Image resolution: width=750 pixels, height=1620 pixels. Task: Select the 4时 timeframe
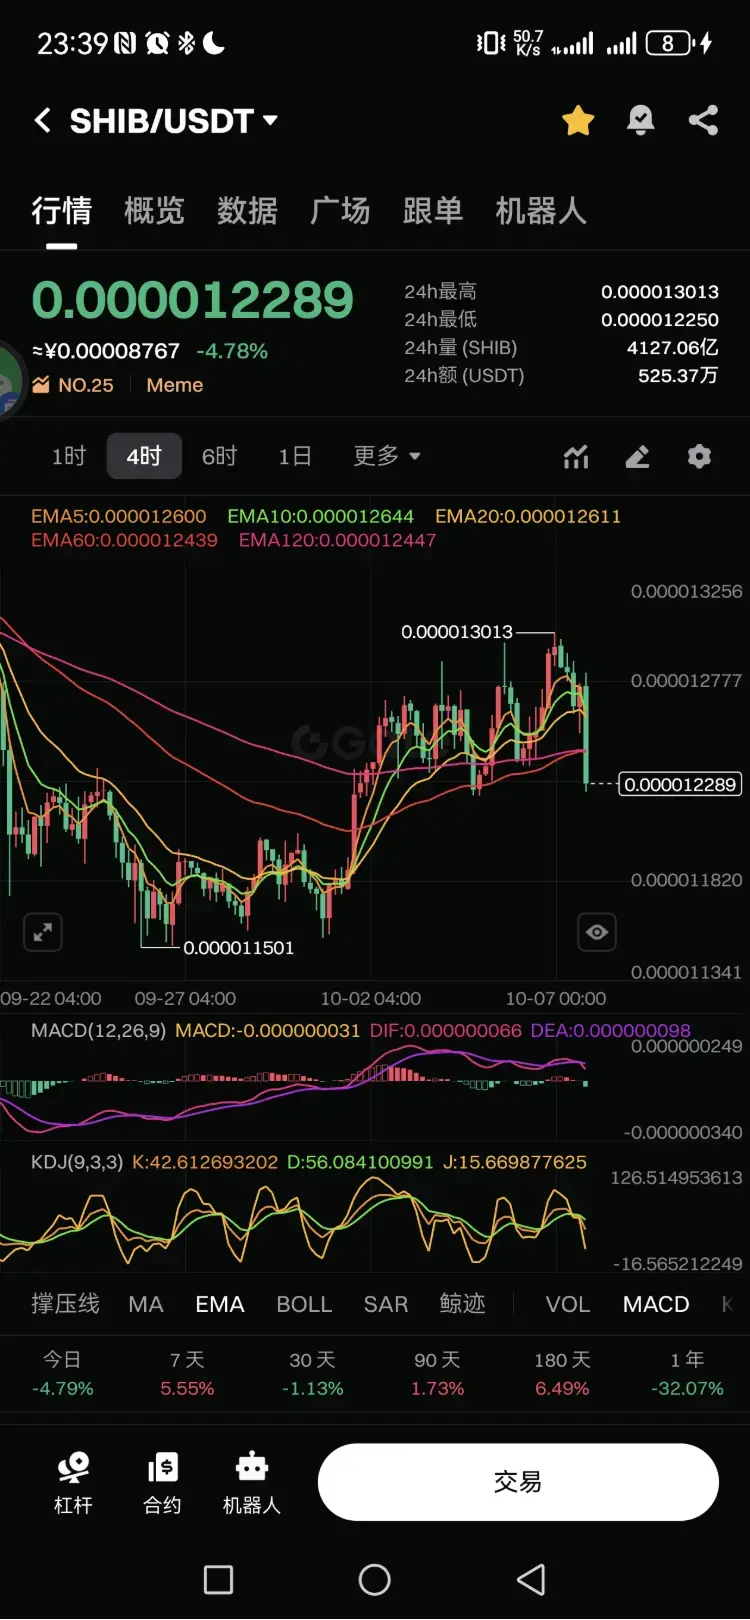coord(144,456)
